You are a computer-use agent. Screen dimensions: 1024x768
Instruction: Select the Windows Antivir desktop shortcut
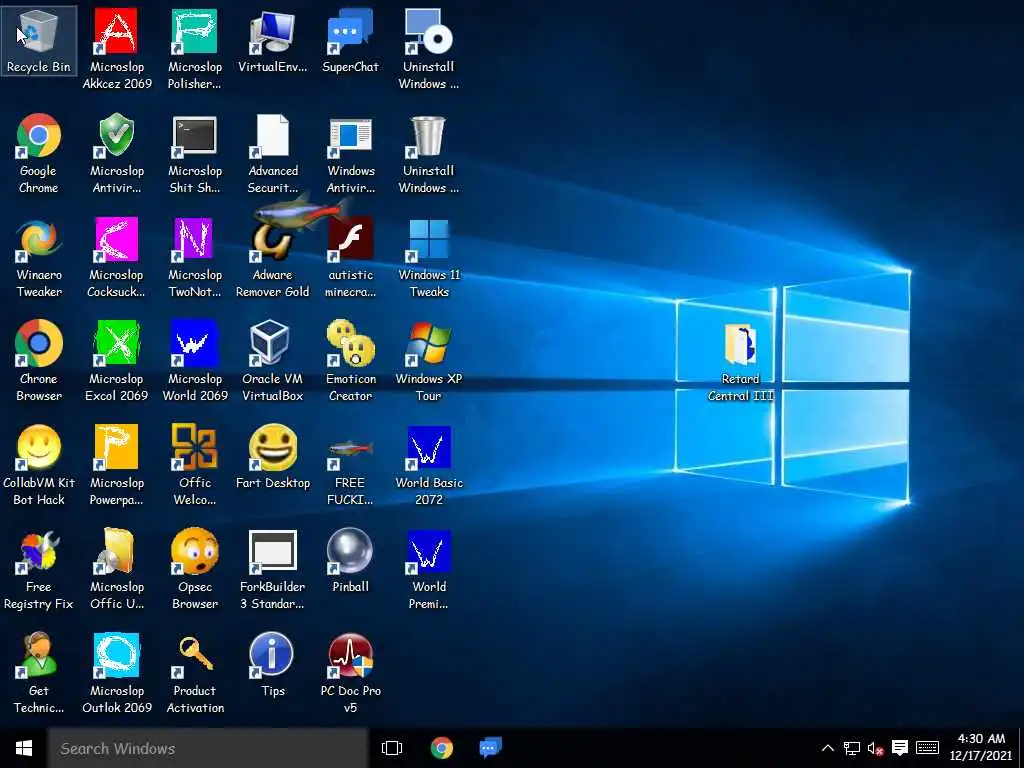[x=350, y=153]
